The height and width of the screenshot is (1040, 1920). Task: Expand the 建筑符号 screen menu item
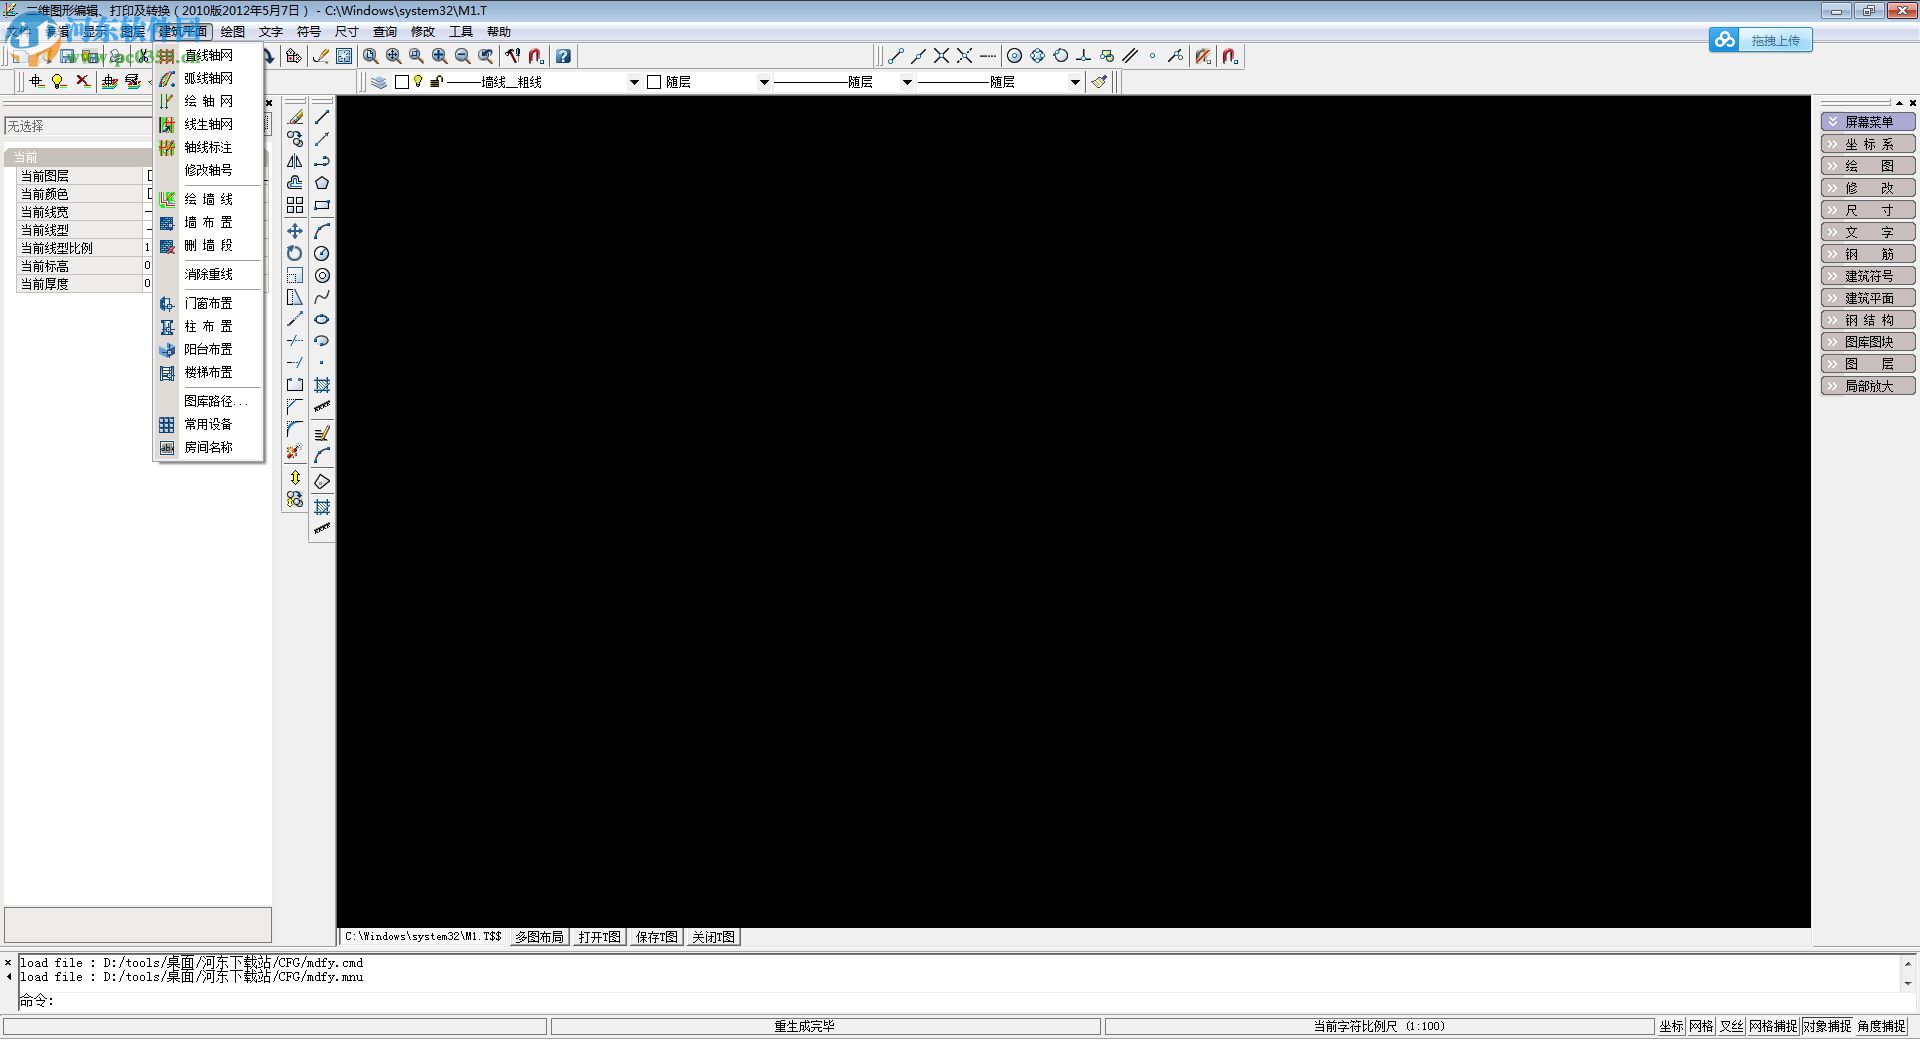click(x=1868, y=276)
